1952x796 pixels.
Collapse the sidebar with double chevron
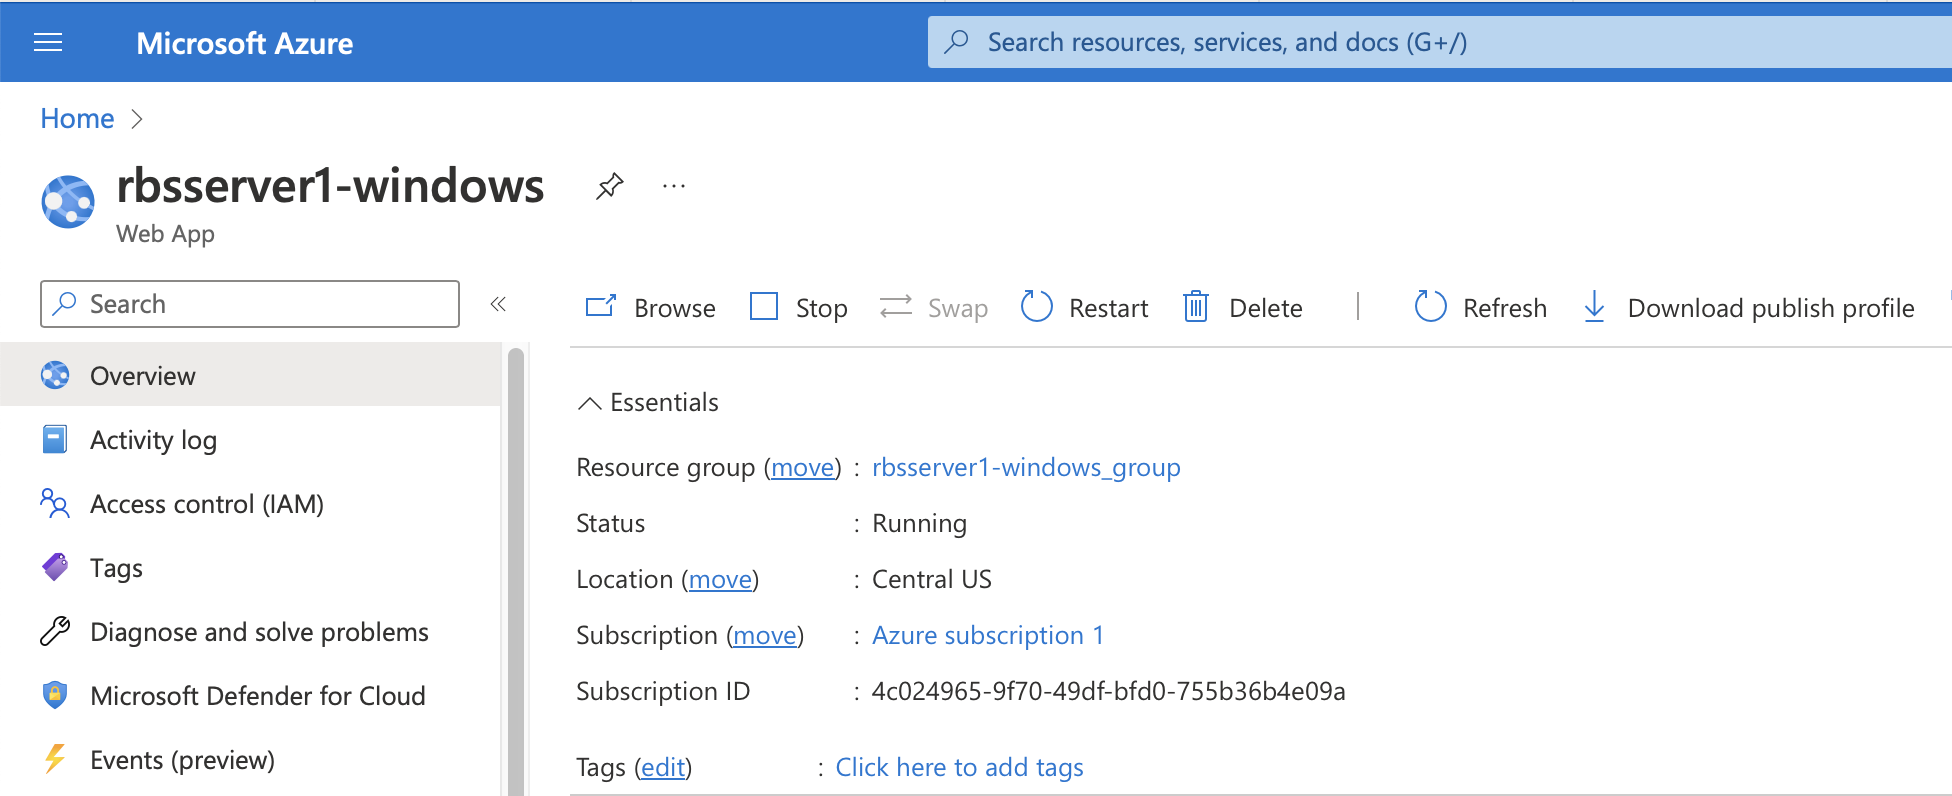tap(498, 304)
